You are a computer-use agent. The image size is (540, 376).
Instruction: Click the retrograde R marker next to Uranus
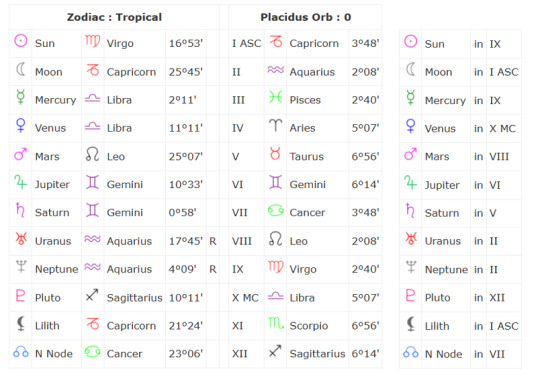213,241
